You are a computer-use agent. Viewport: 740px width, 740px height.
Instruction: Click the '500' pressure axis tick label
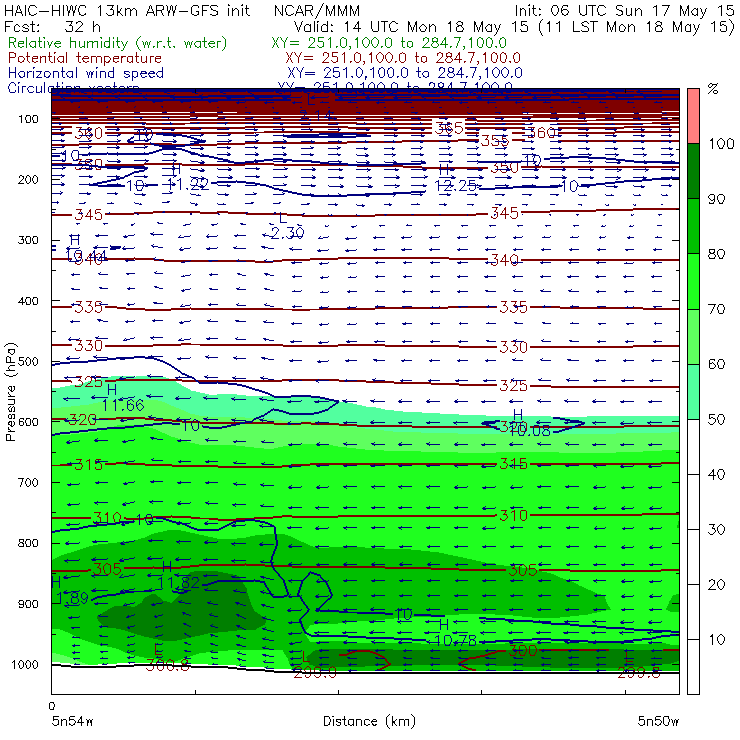point(28,361)
